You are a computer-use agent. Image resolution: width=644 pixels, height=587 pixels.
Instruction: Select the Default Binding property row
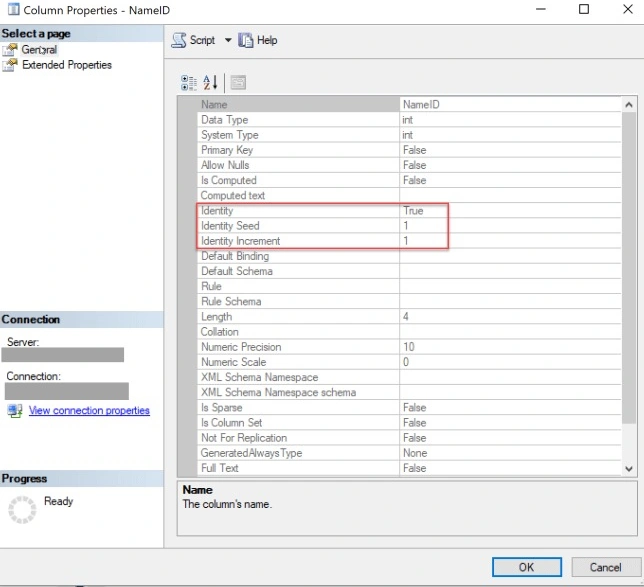pos(409,256)
